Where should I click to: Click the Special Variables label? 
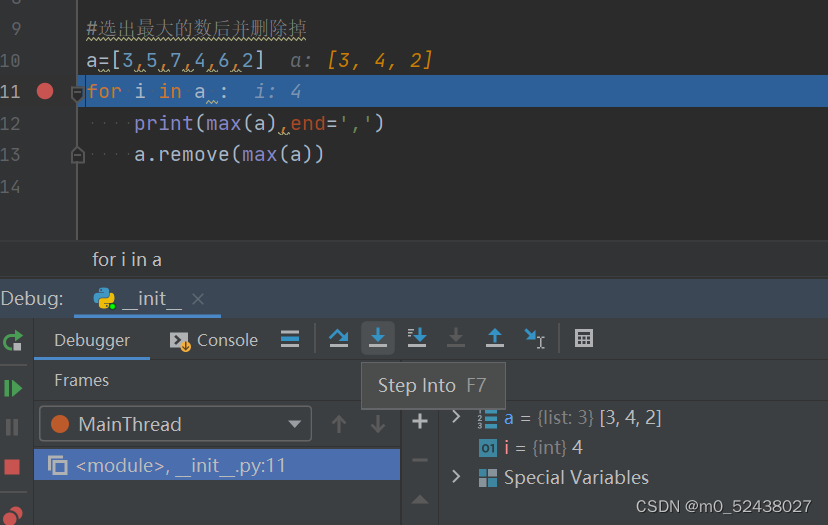[x=576, y=477]
